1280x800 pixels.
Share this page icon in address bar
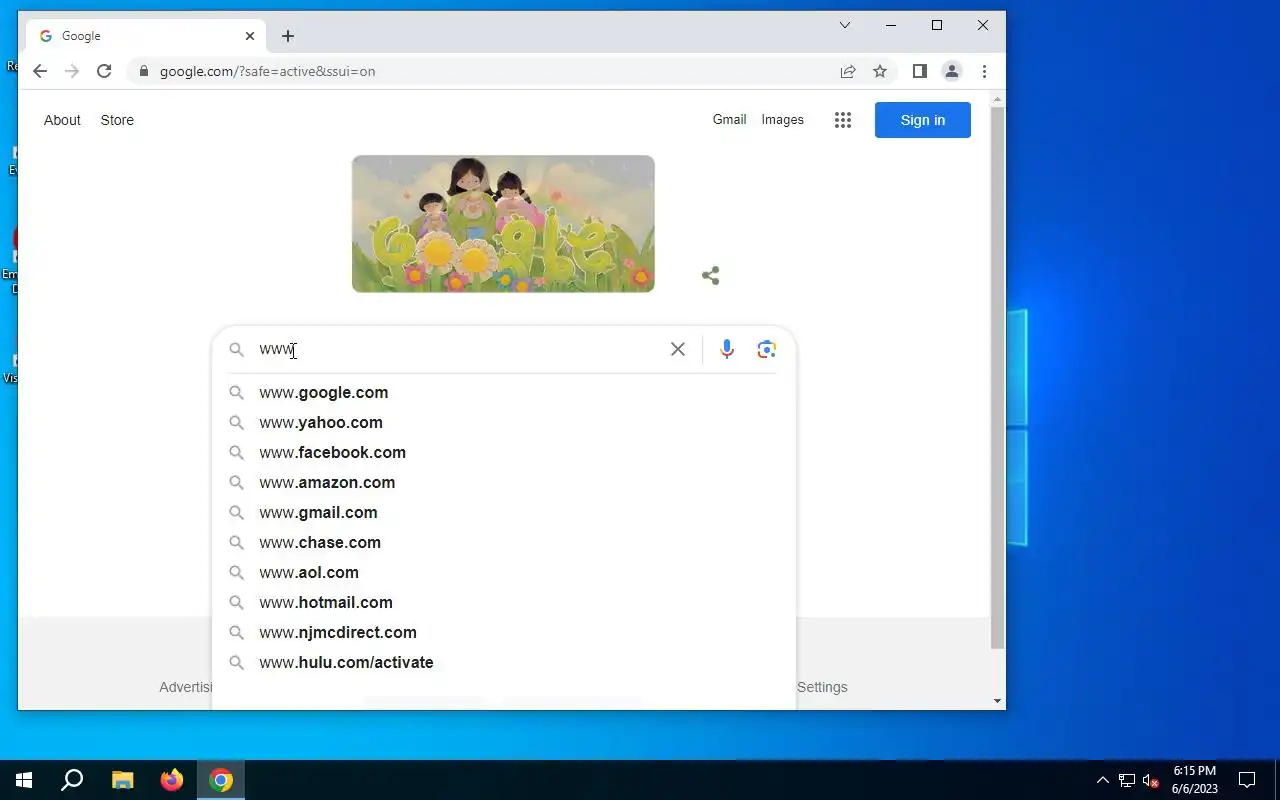tap(848, 71)
